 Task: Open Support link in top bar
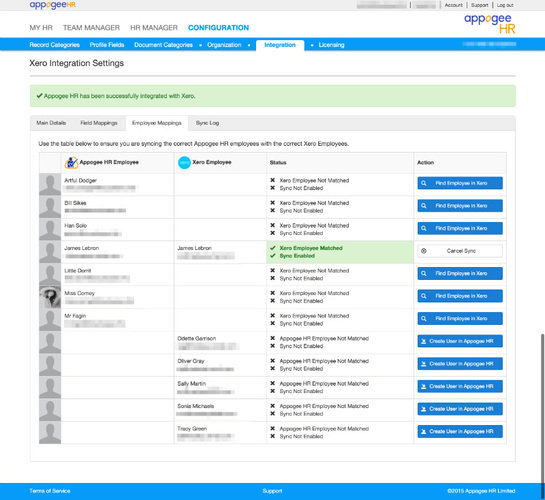(480, 5)
